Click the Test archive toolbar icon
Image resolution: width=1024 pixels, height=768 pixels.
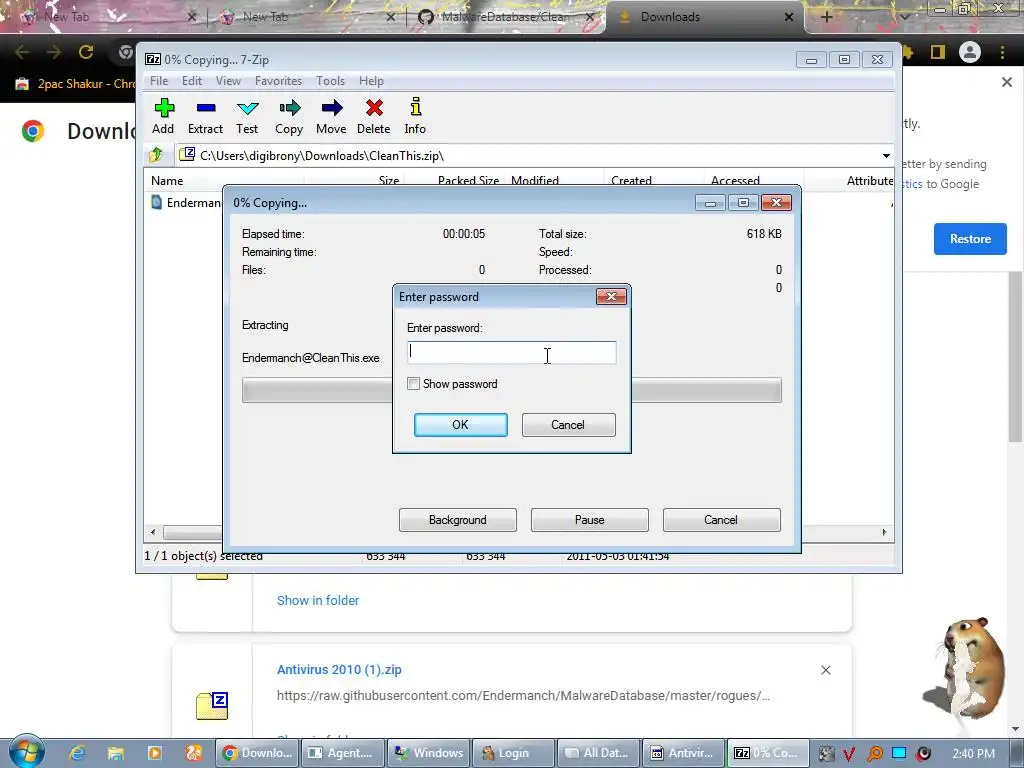(247, 116)
